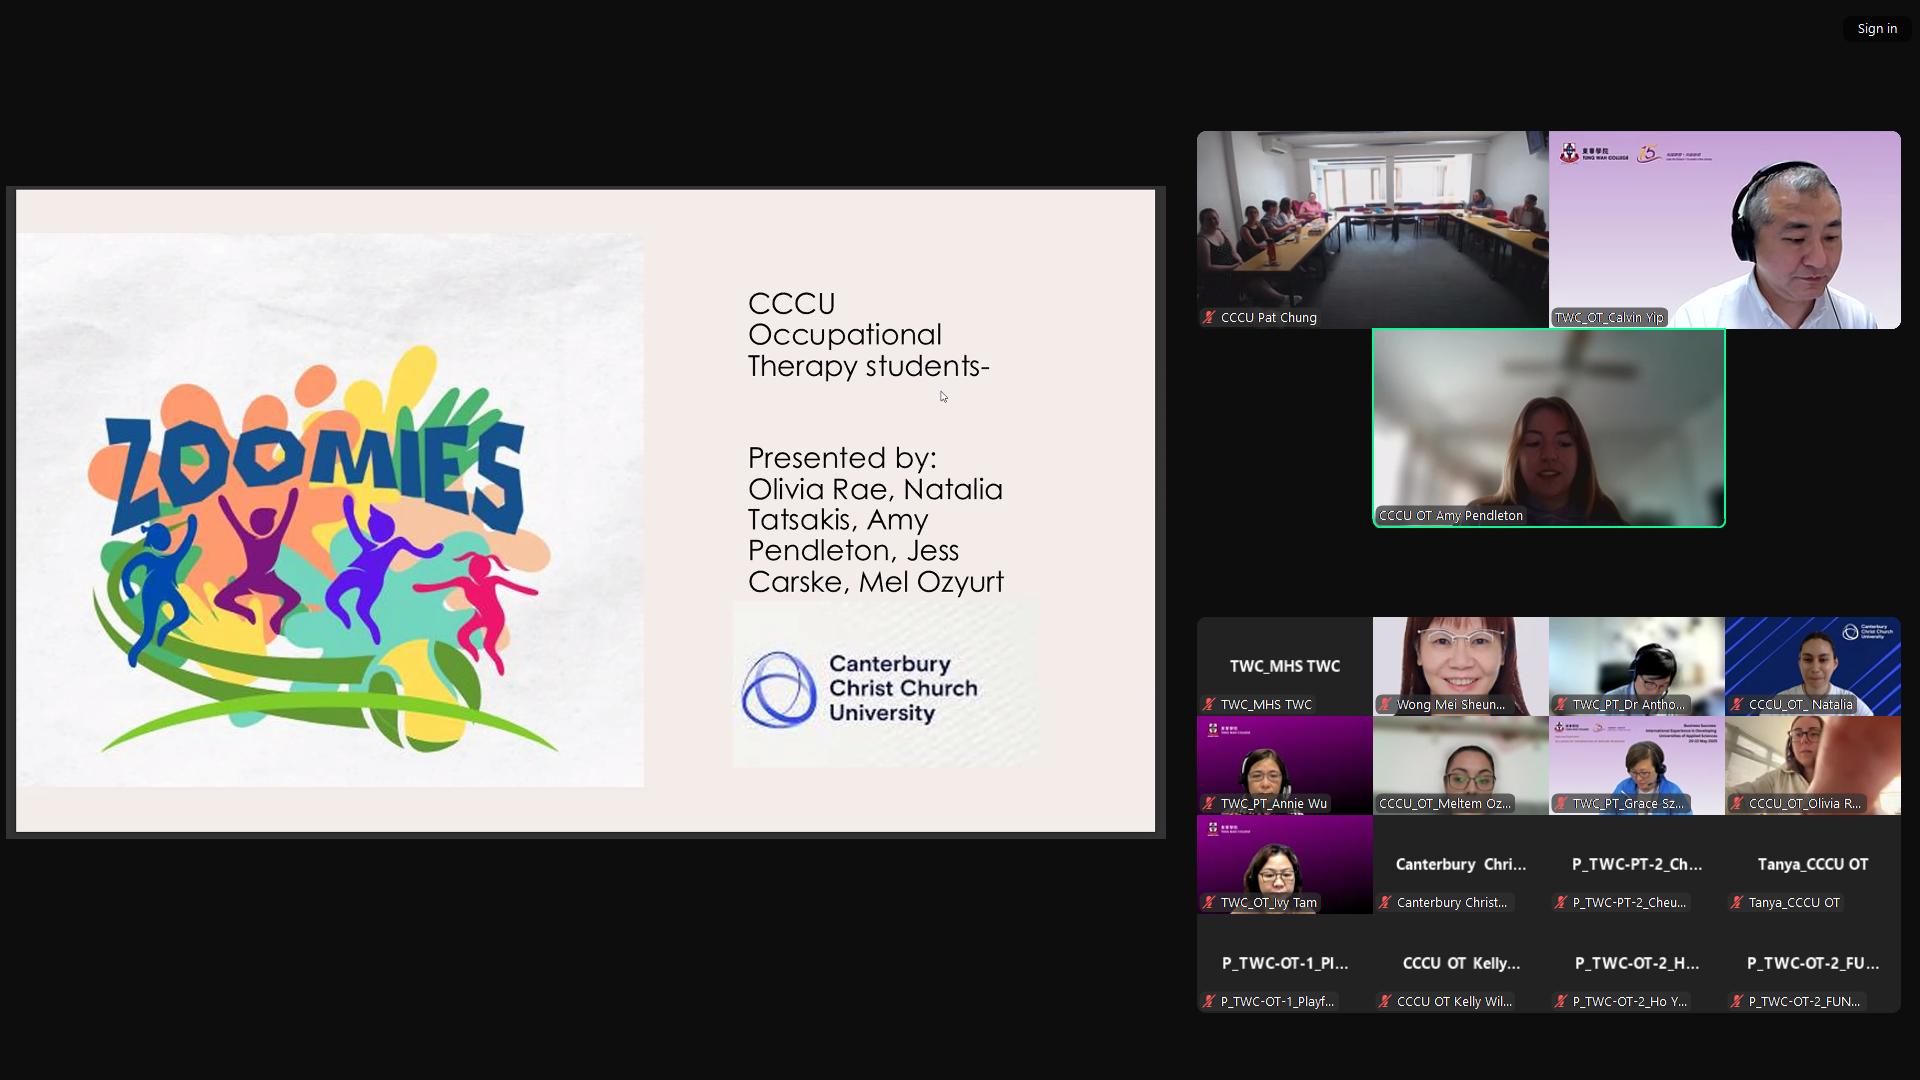This screenshot has height=1080, width=1920.
Task: Select P_TWC-OT-2_FU... participant tile
Action: point(1812,963)
